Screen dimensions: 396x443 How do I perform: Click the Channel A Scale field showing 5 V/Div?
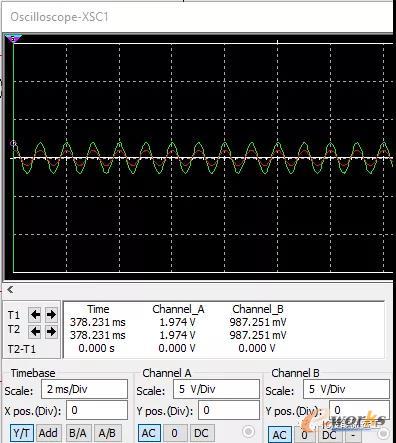(216, 389)
